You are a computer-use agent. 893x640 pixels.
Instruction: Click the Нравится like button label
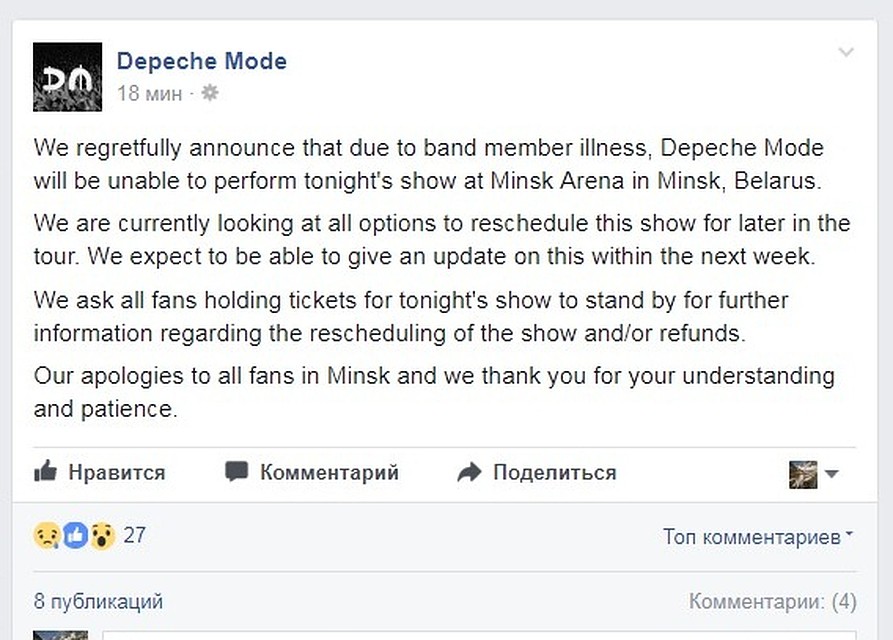[x=117, y=473]
